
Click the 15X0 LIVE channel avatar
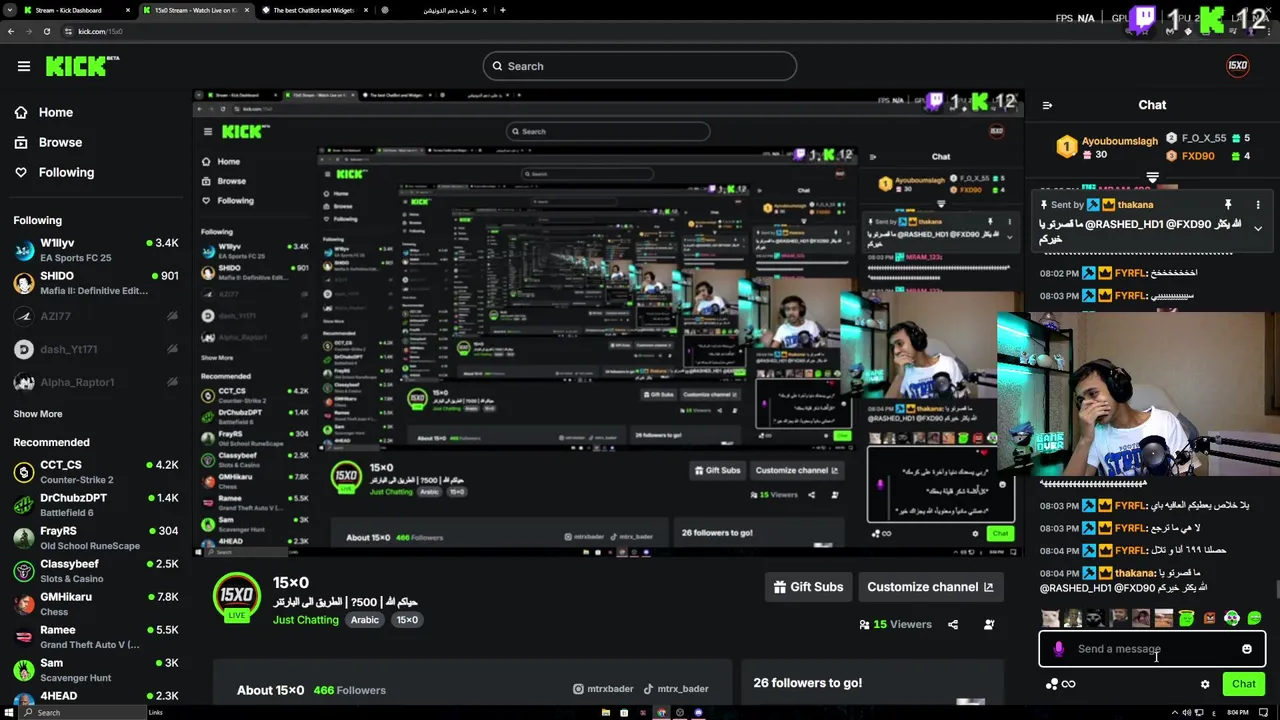point(237,596)
